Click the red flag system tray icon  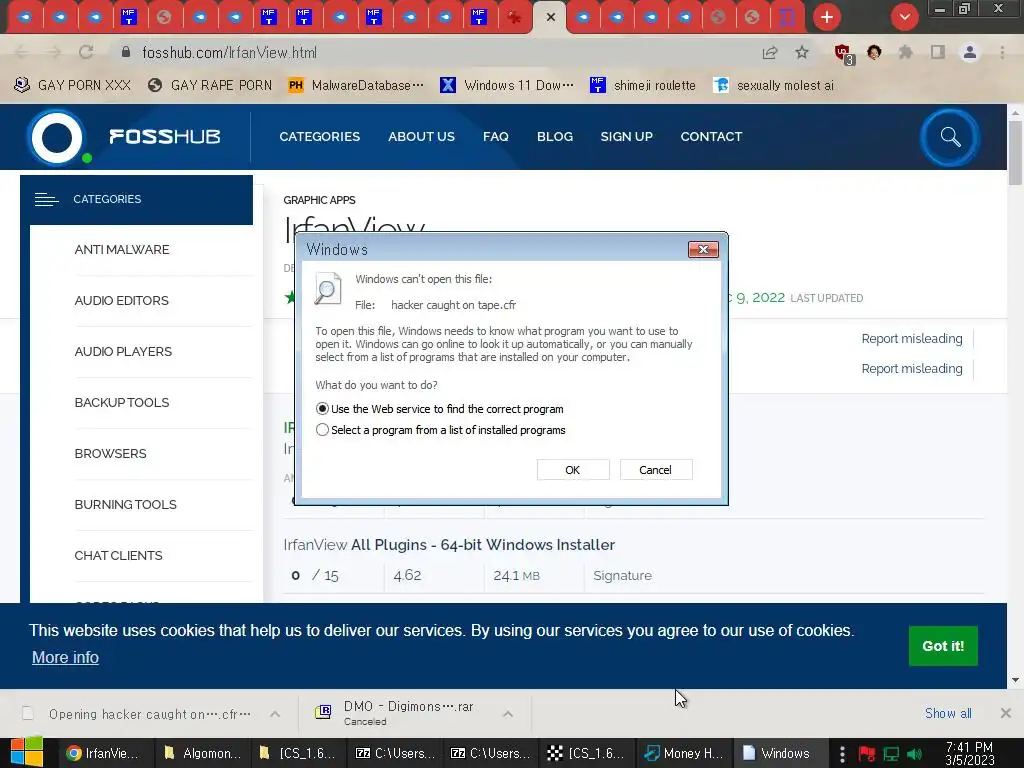(867, 754)
